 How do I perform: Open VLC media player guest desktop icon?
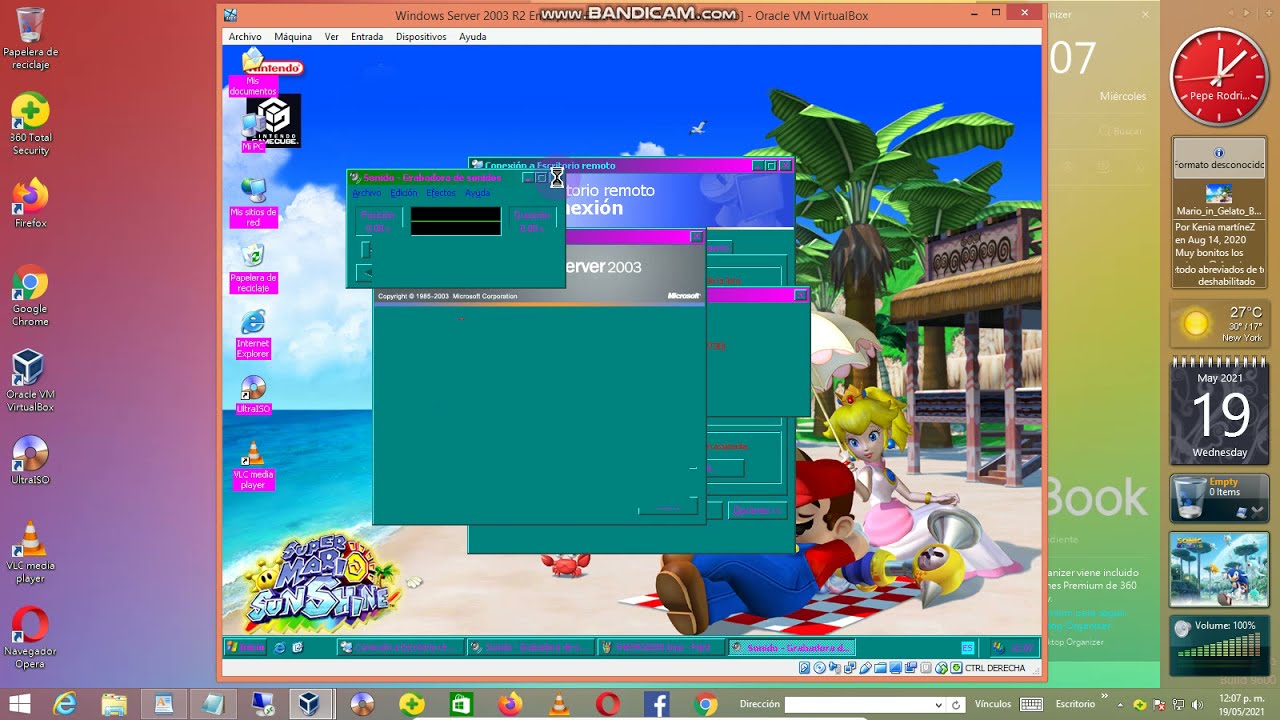click(253, 466)
